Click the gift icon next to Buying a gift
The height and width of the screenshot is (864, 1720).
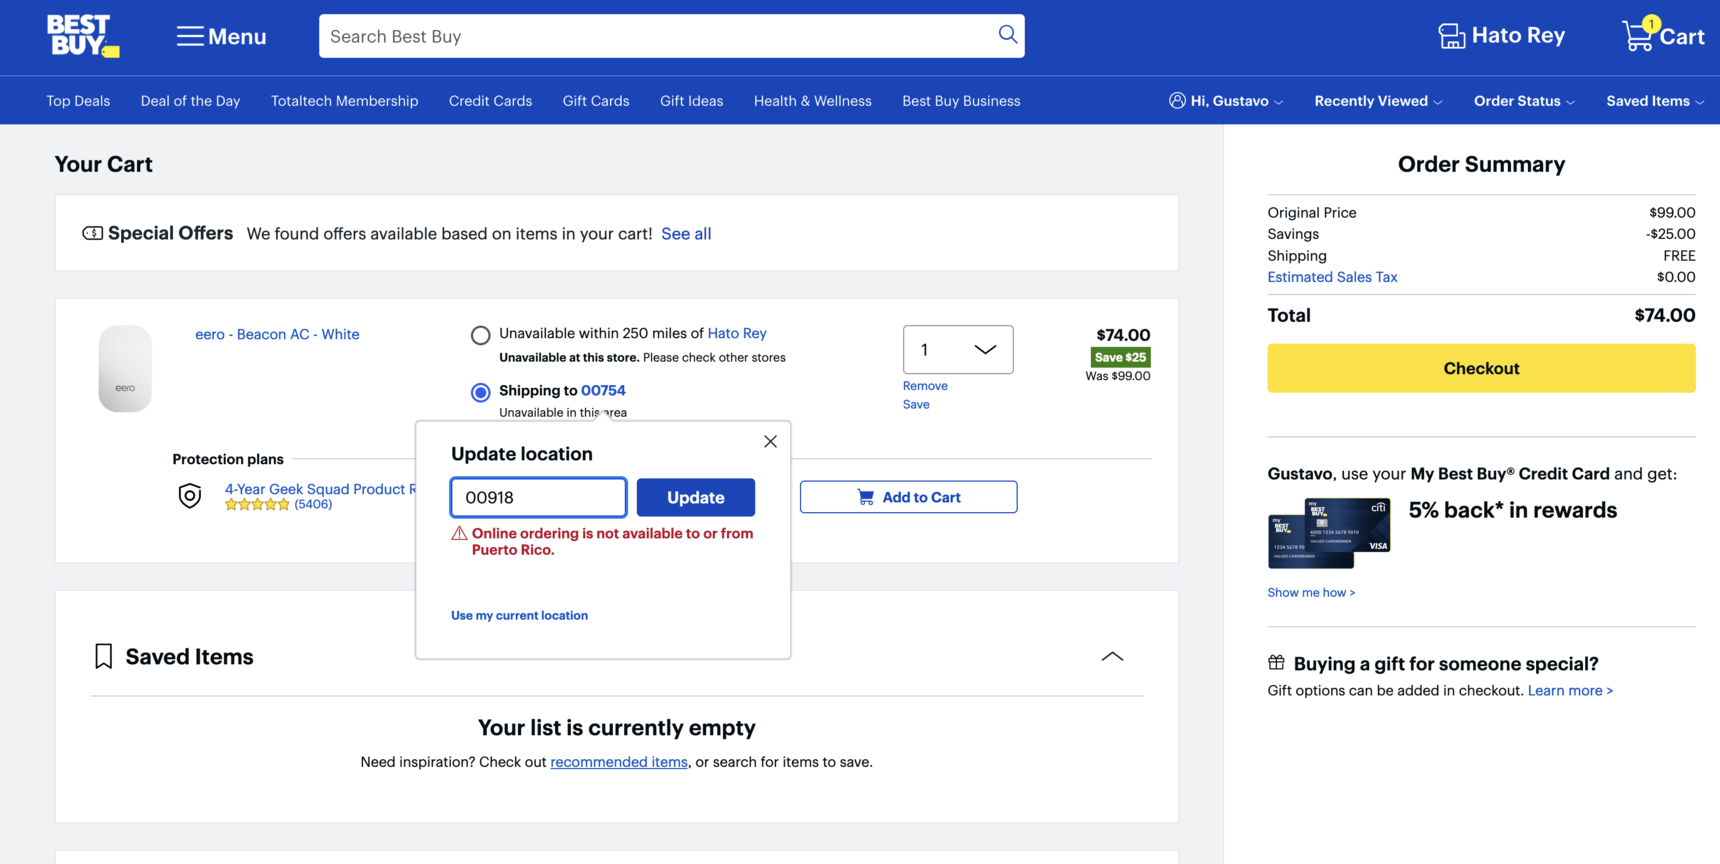coord(1276,662)
